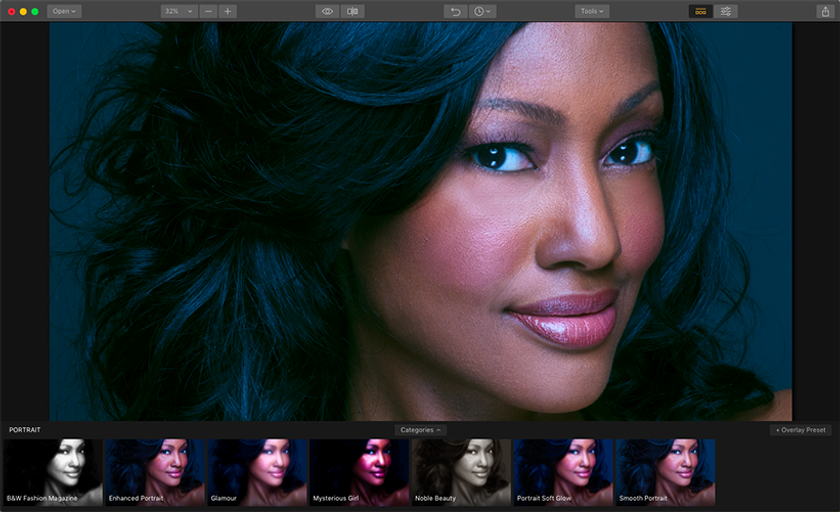Undo the last edit

[x=455, y=11]
